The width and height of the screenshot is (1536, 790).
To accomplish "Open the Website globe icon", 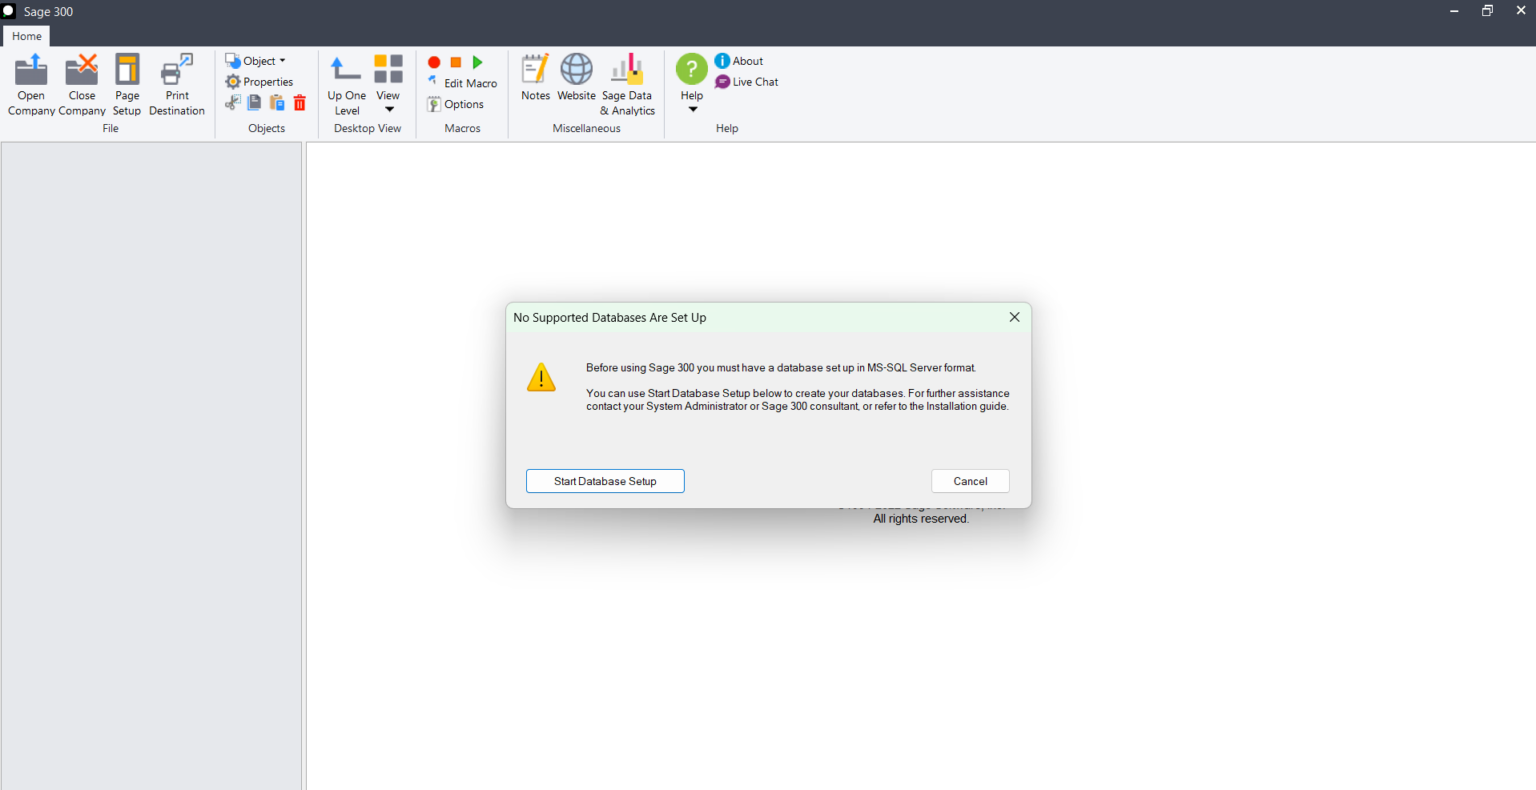I will click(576, 77).
